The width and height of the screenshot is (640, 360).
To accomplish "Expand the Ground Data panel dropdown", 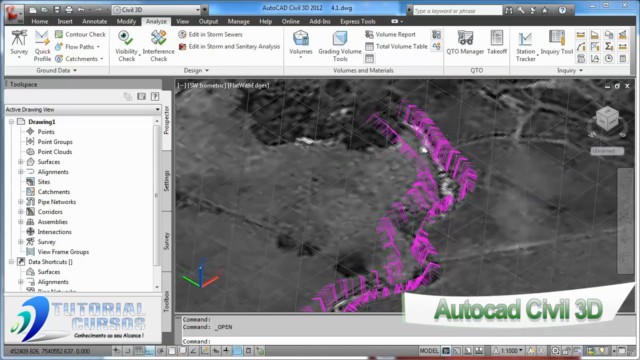I will point(56,71).
